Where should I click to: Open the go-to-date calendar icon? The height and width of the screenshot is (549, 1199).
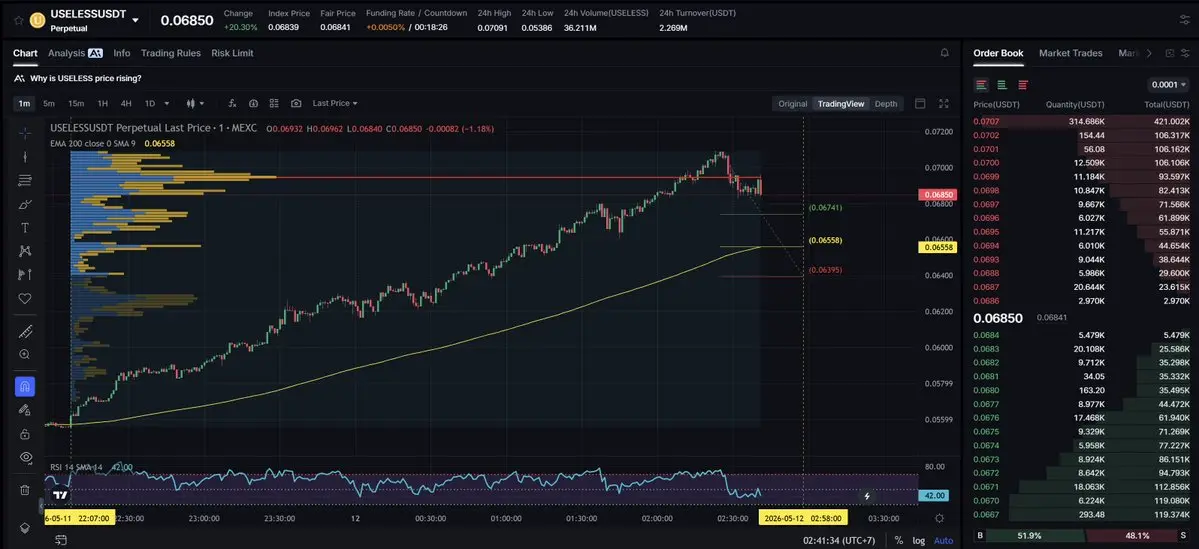60,541
